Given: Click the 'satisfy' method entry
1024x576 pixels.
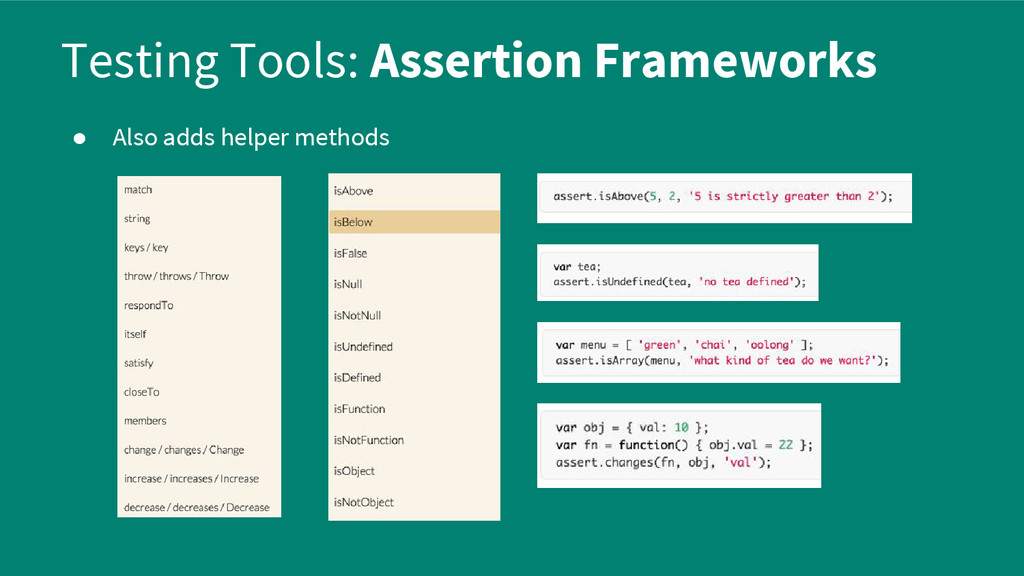Looking at the screenshot, I should tap(138, 363).
